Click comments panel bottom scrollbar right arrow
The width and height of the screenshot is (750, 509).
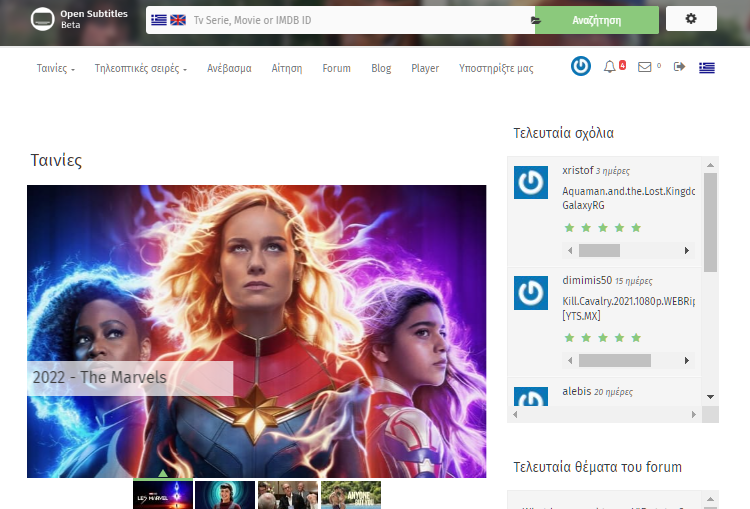pyautogui.click(x=694, y=414)
